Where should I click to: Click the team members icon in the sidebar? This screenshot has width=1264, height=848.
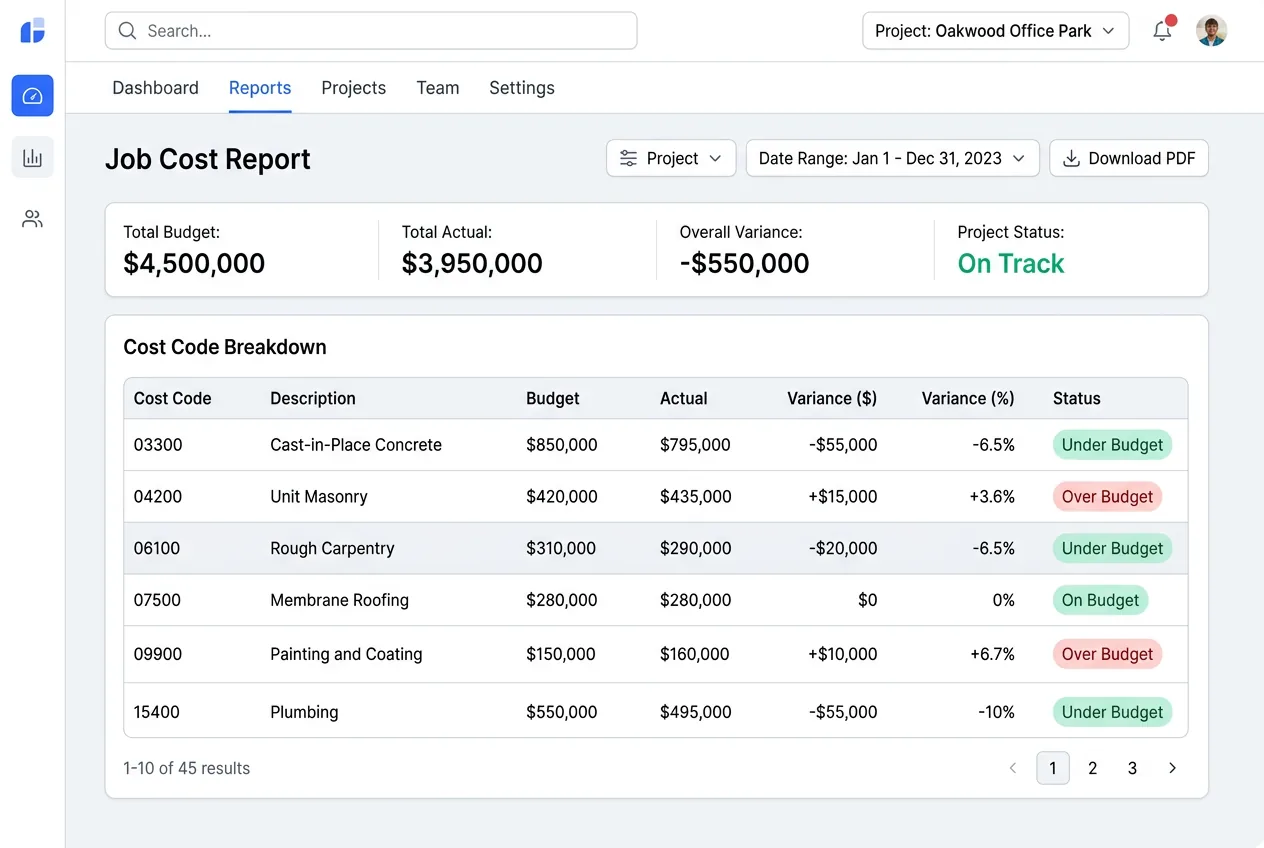pyautogui.click(x=32, y=218)
